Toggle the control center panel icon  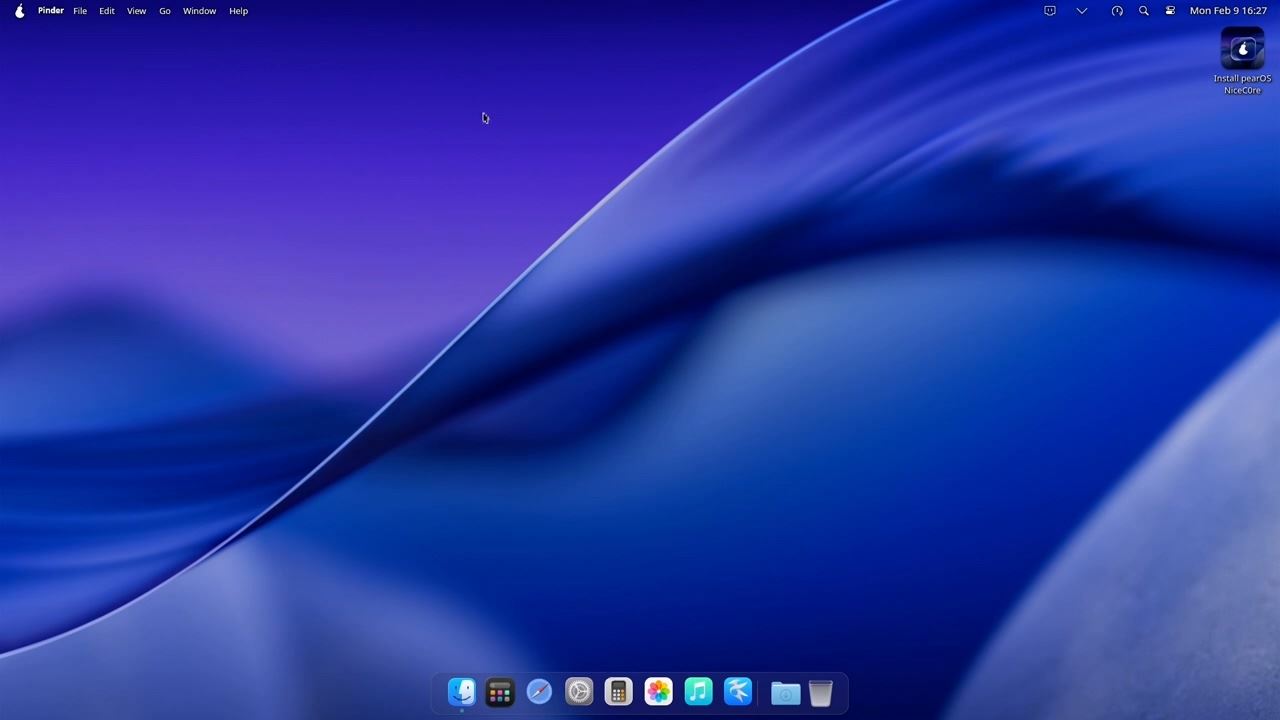1170,11
